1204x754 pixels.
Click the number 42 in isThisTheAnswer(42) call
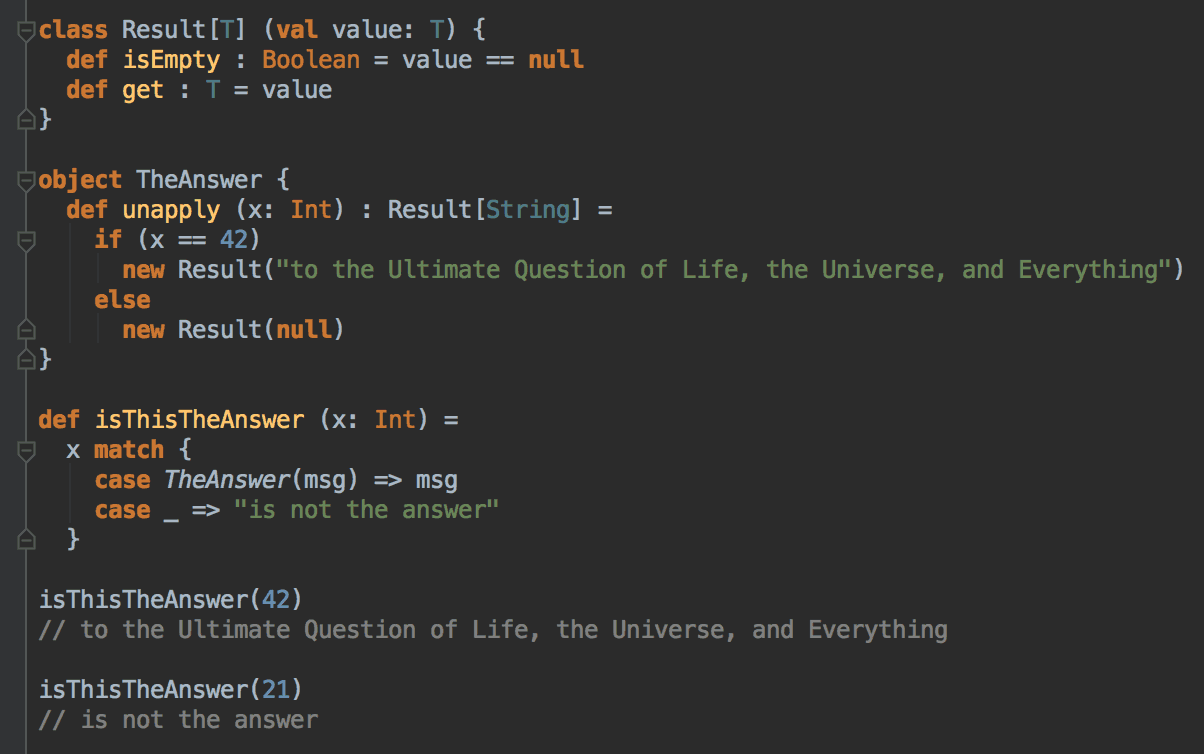275,600
